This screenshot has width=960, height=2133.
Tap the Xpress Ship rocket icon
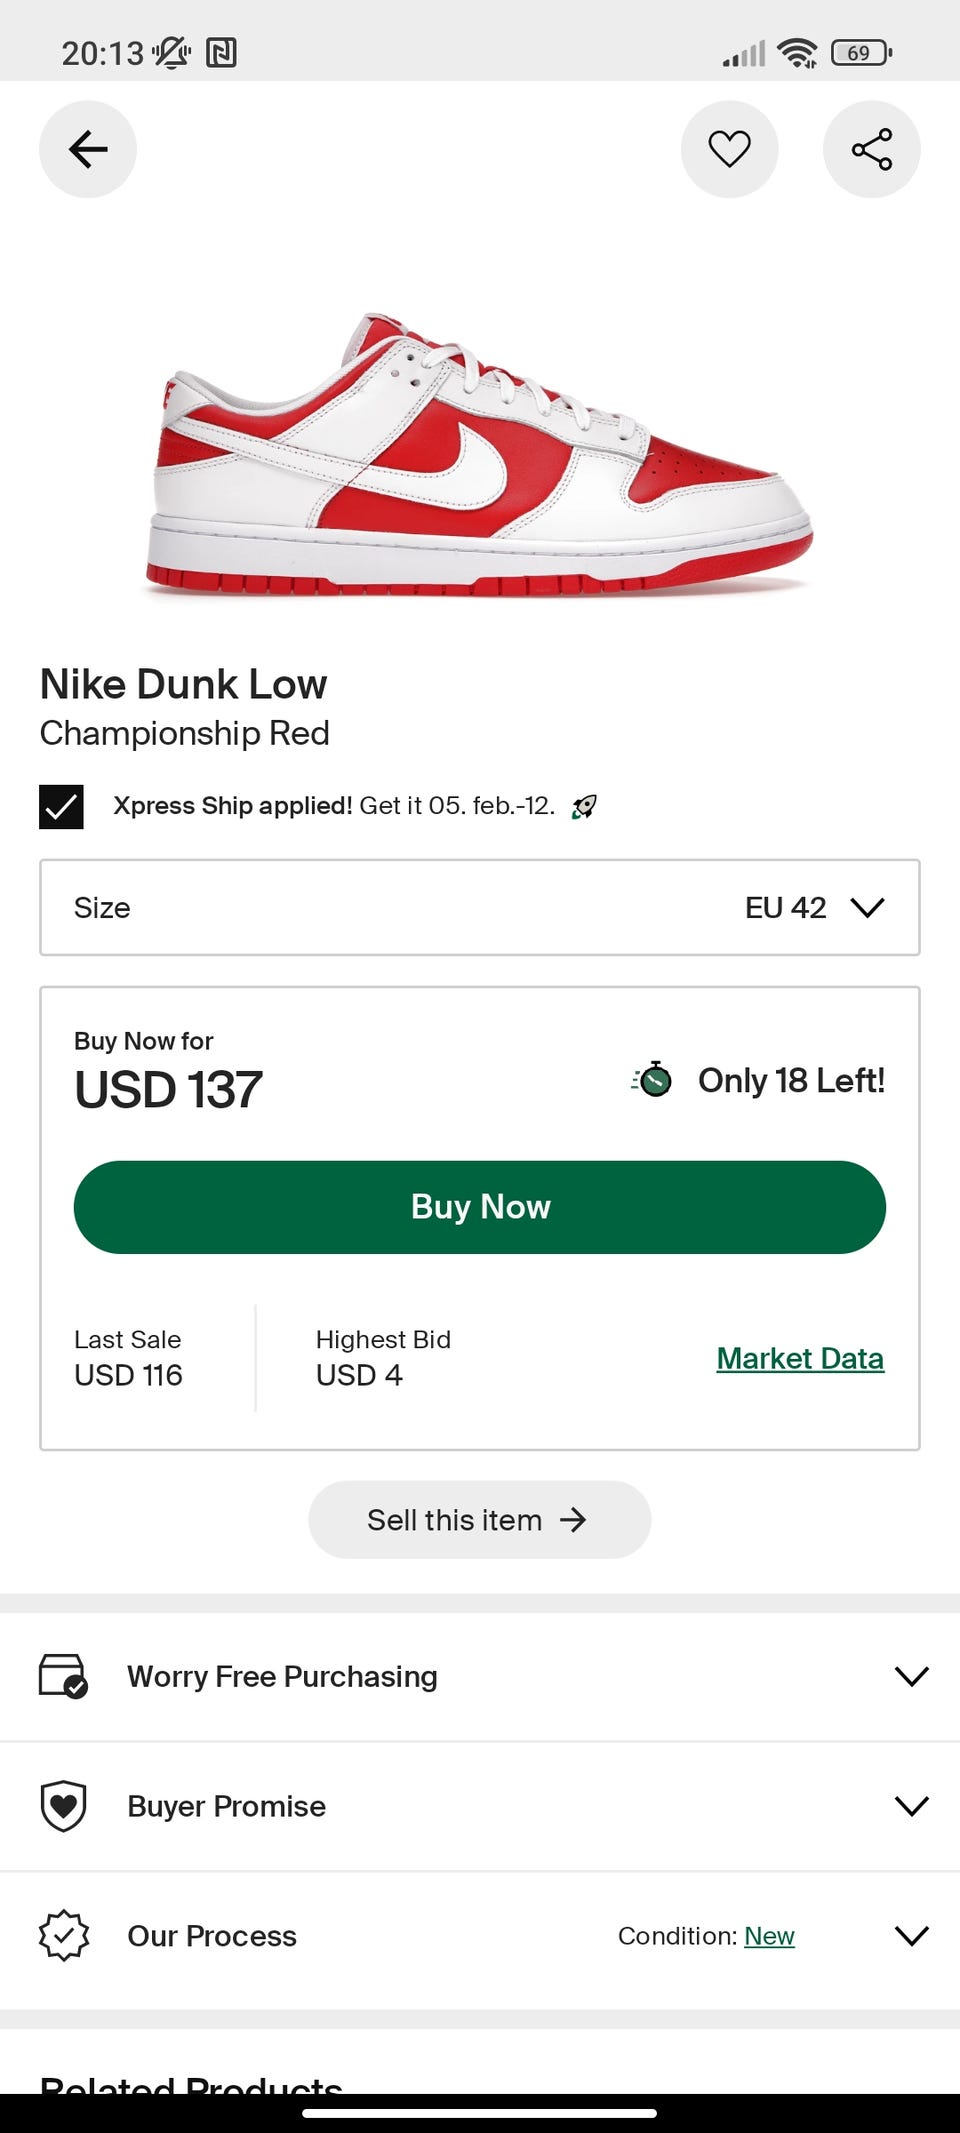click(x=584, y=807)
